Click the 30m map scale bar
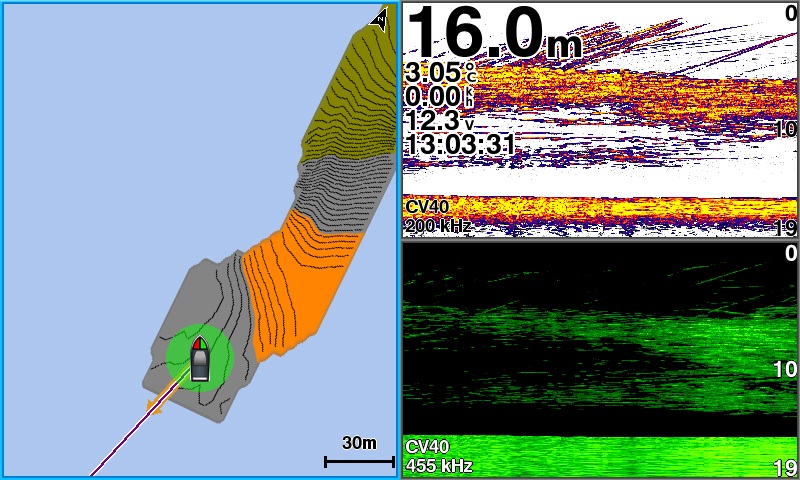800x480 pixels. pos(359,460)
